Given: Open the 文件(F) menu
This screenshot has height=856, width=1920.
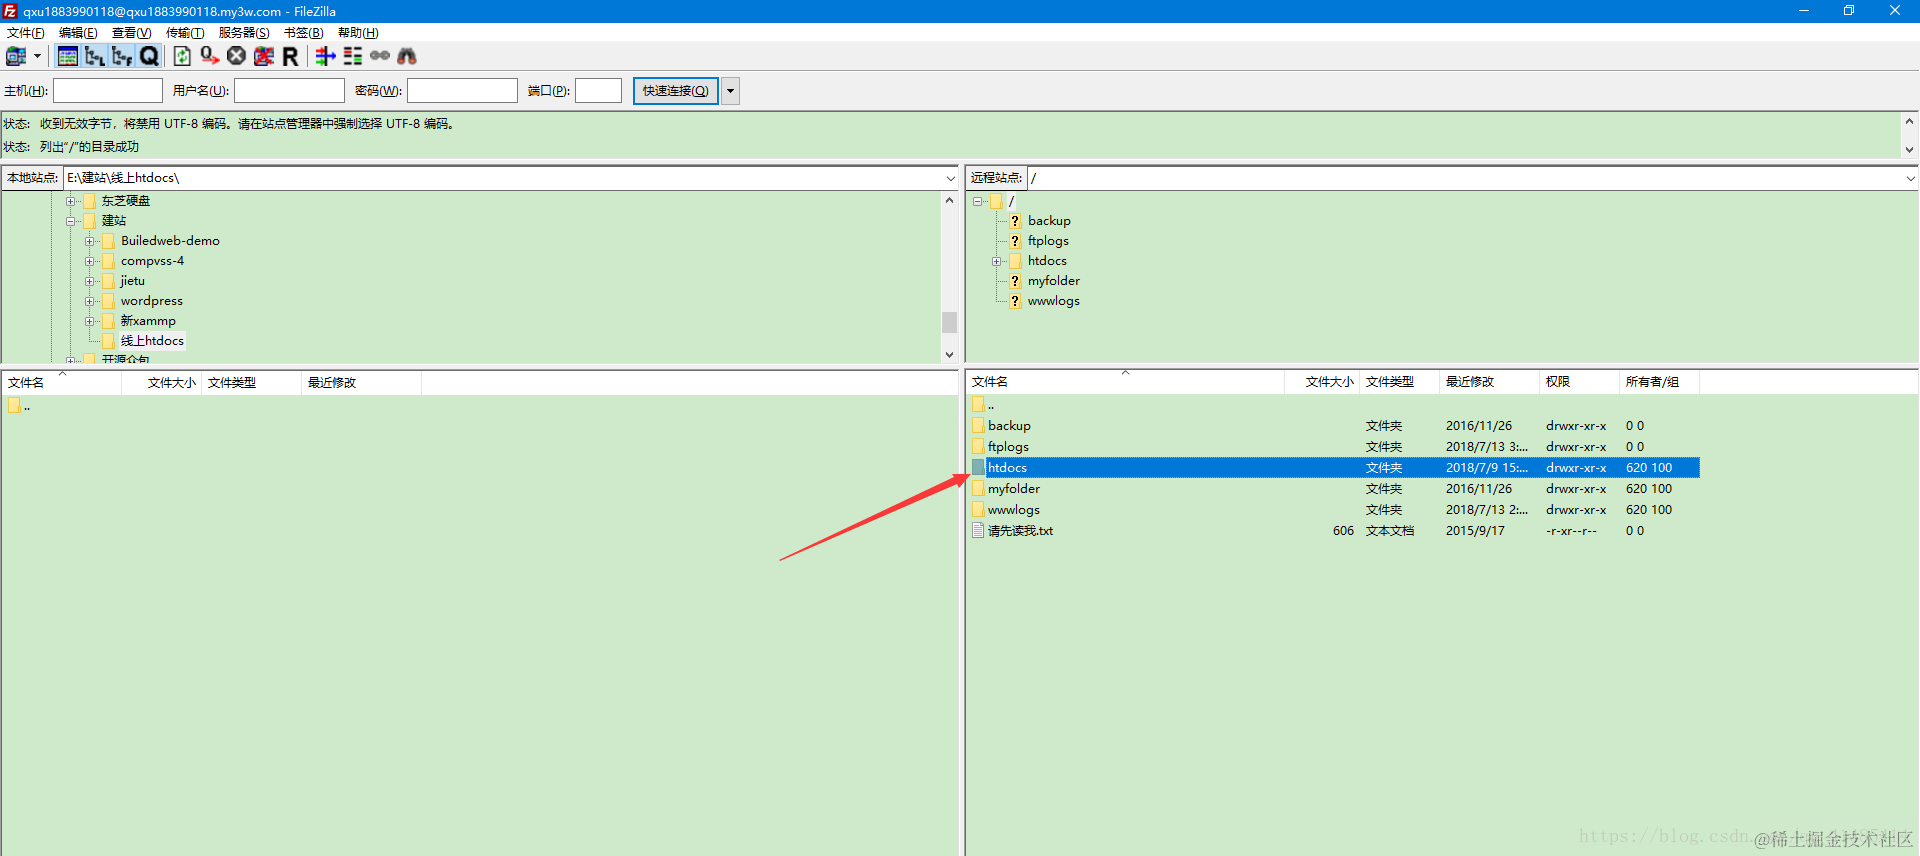Looking at the screenshot, I should pos(25,33).
